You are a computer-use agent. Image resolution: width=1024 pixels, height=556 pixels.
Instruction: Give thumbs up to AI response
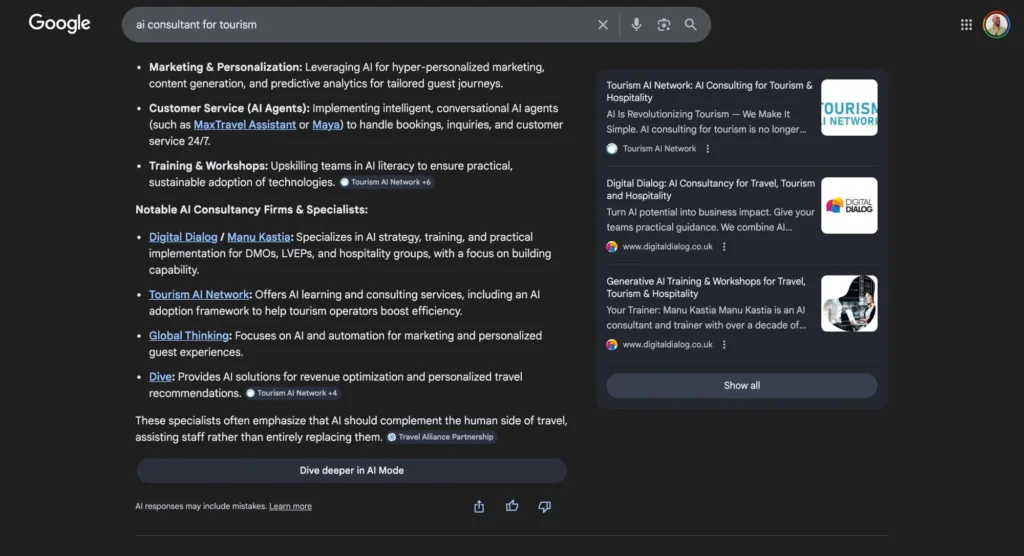click(512, 506)
